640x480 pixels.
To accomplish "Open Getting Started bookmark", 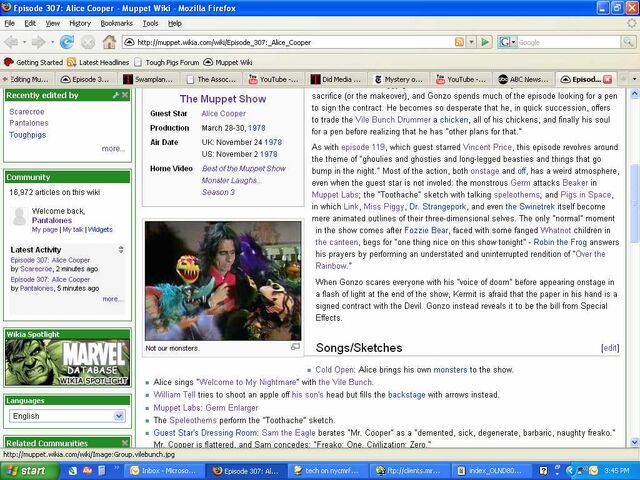I will [33, 62].
